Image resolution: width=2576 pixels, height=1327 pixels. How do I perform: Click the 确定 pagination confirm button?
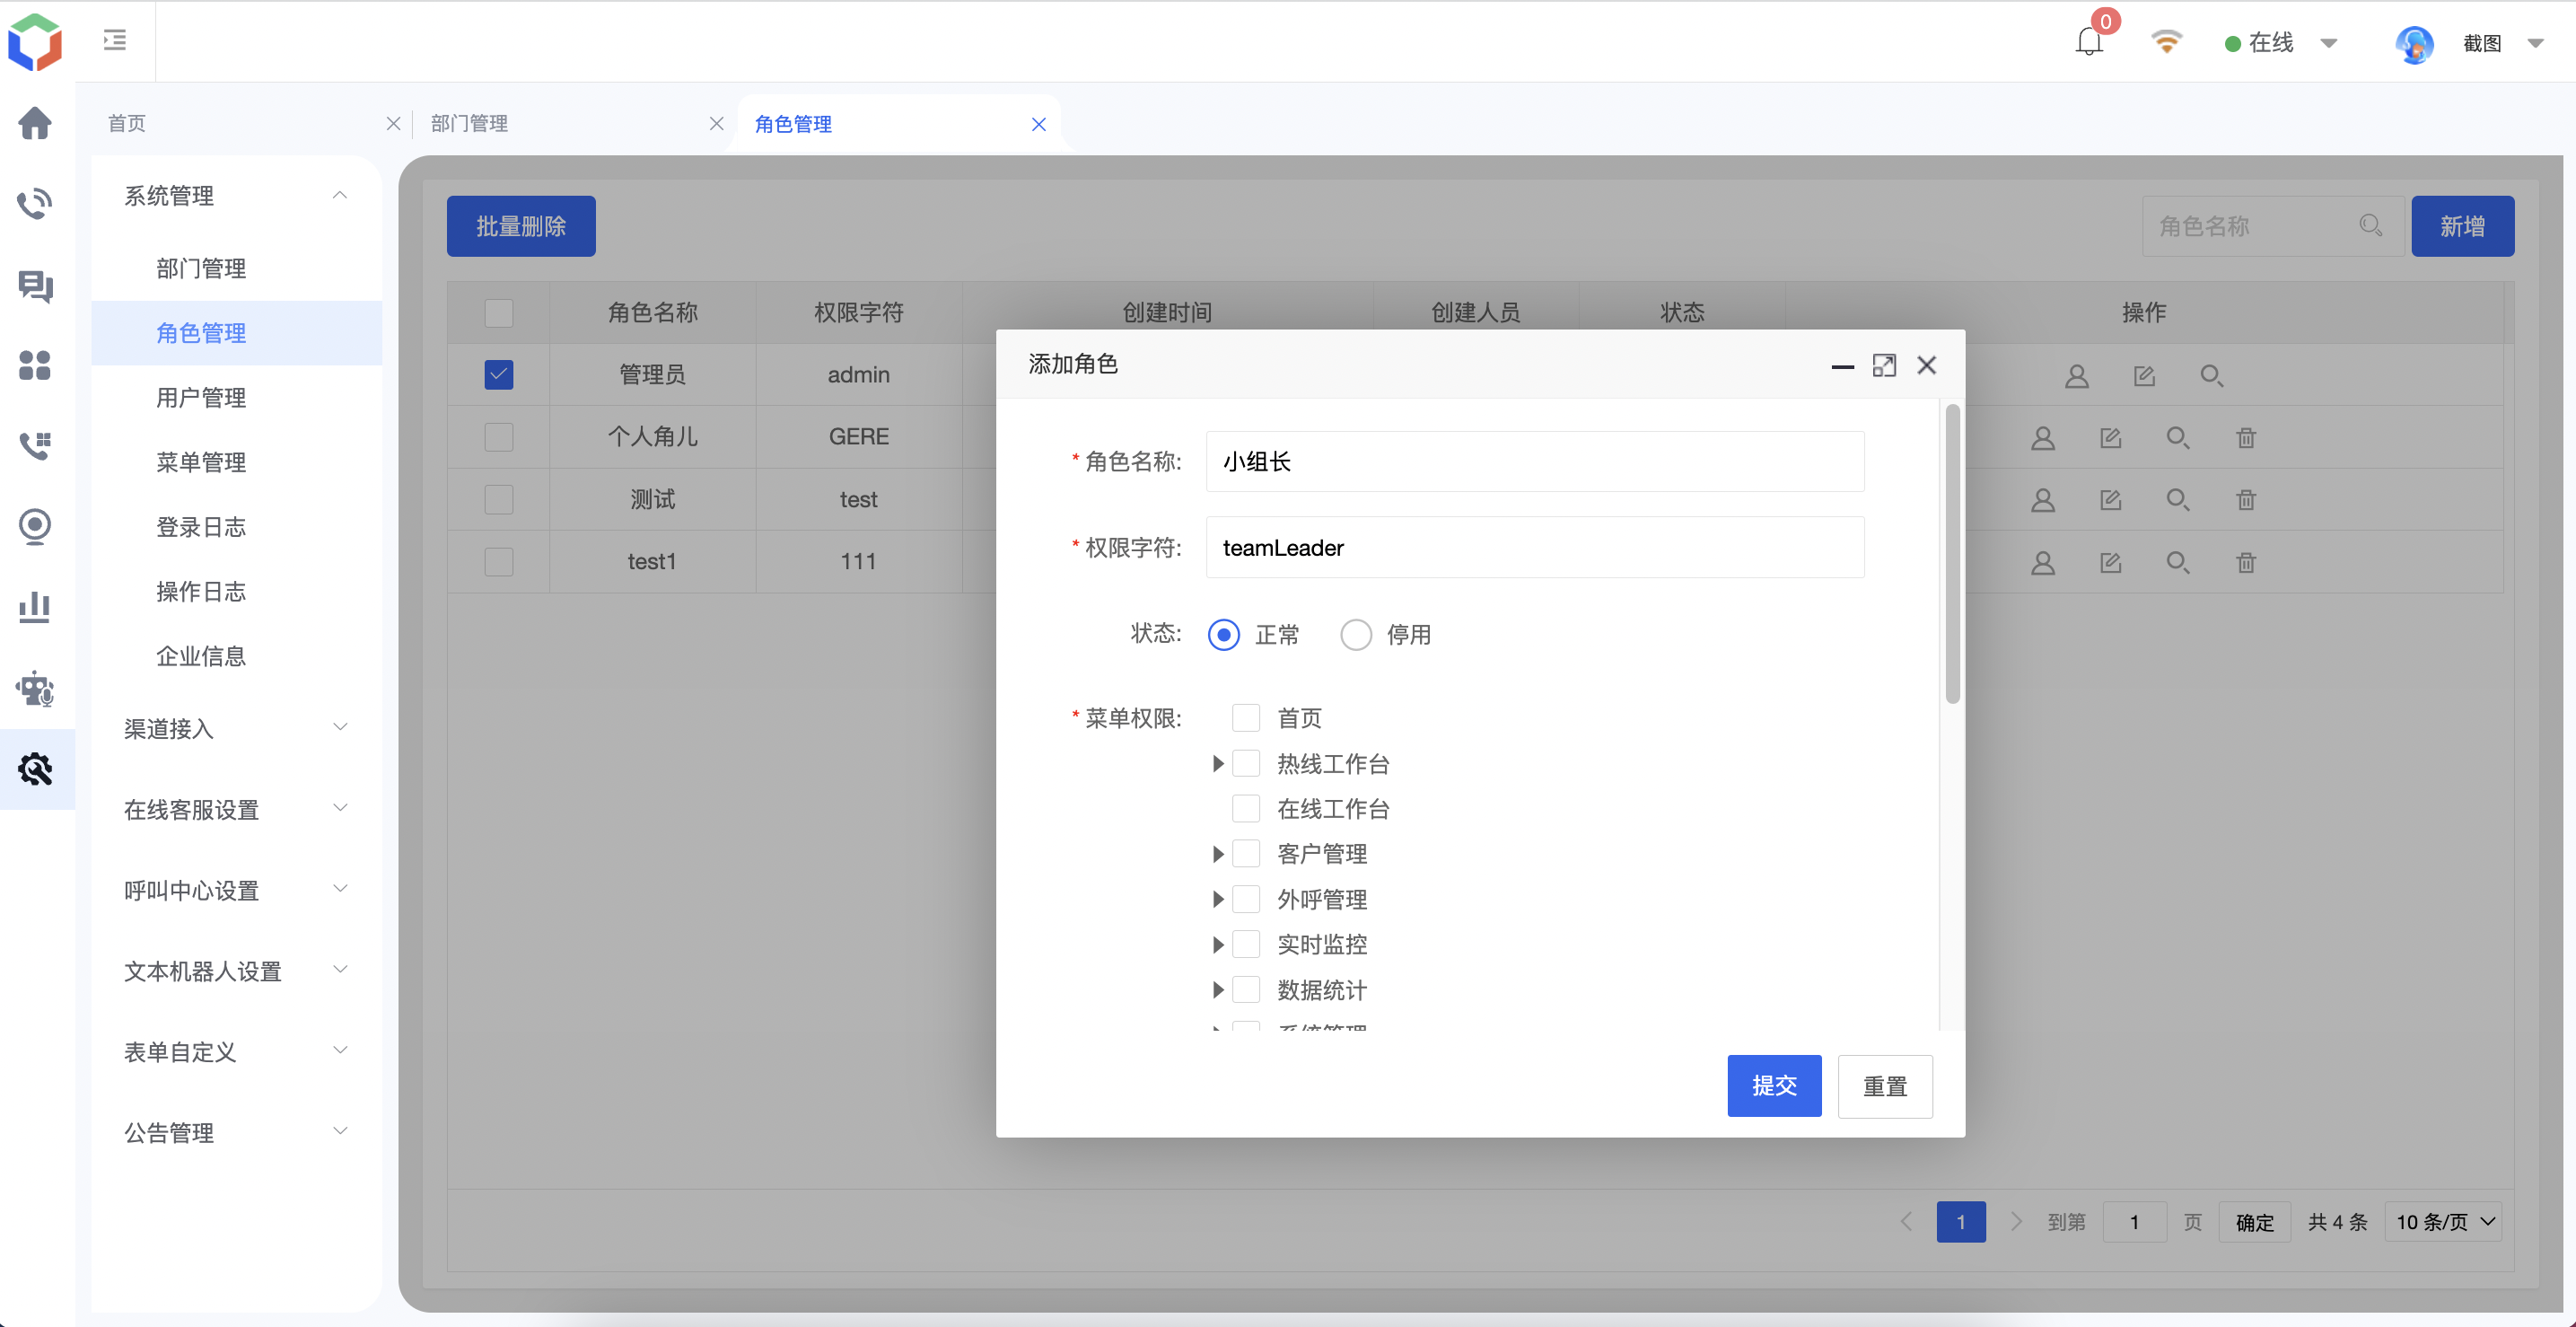click(x=2254, y=1222)
